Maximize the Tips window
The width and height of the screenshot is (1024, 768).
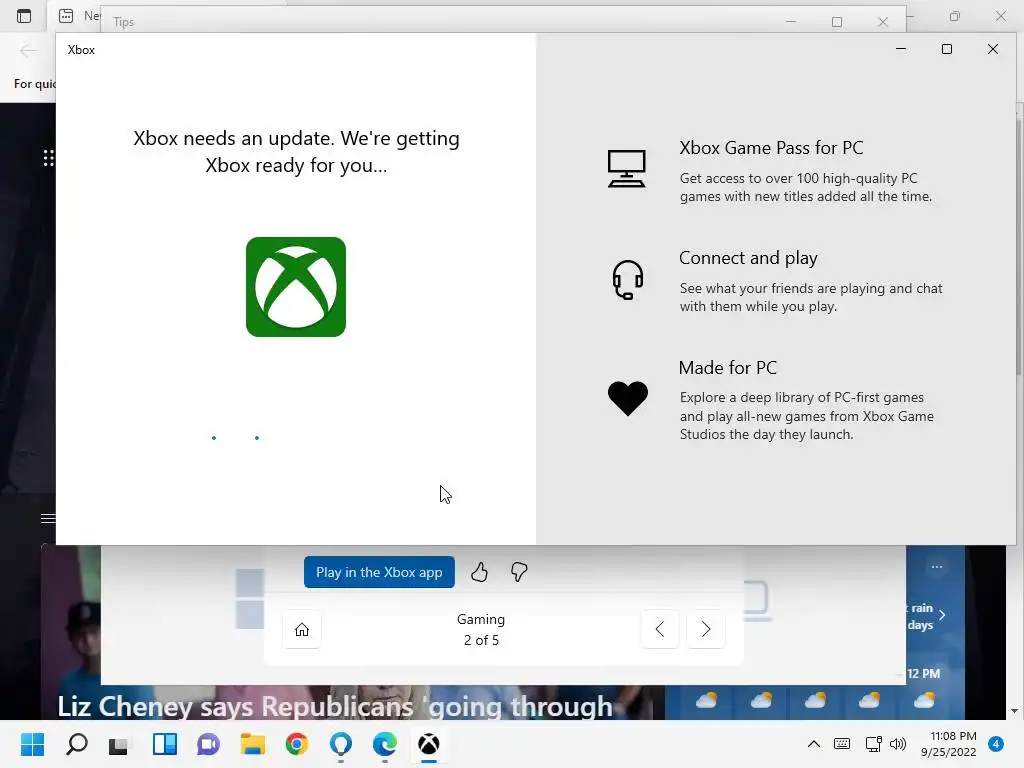coord(837,22)
